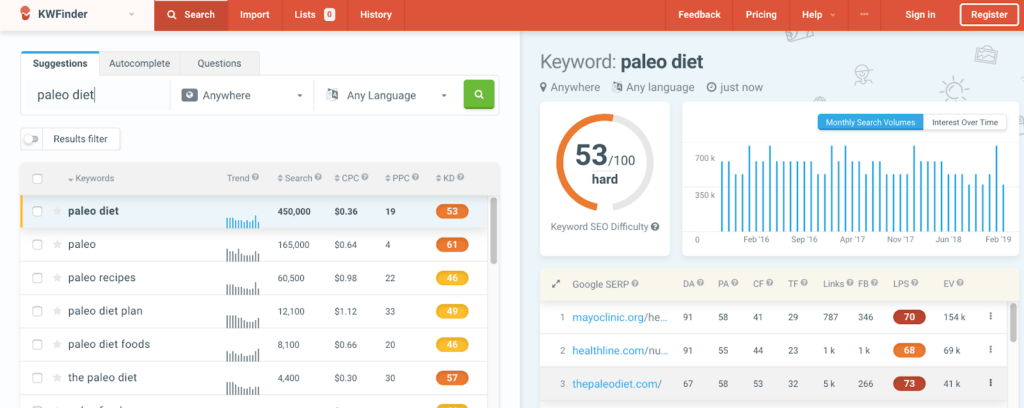Click the Register button
Image resolution: width=1024 pixels, height=408 pixels.
coord(989,14)
